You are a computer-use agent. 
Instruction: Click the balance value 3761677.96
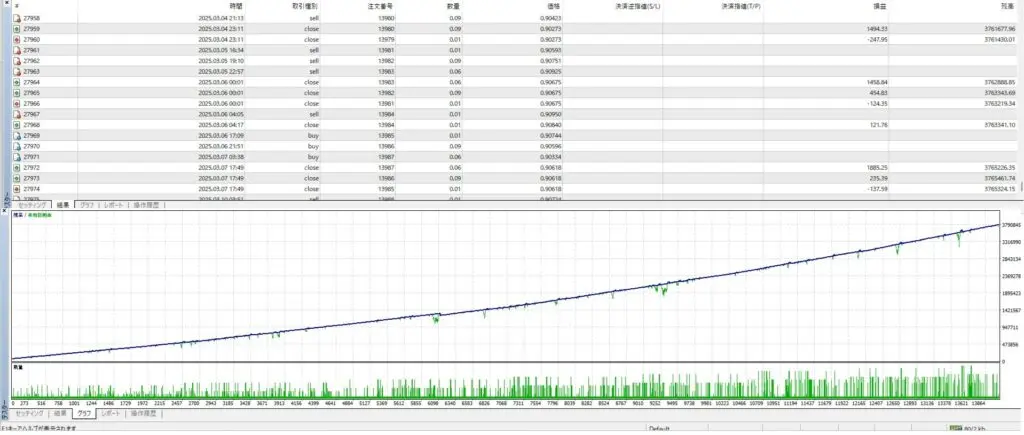[1000, 29]
